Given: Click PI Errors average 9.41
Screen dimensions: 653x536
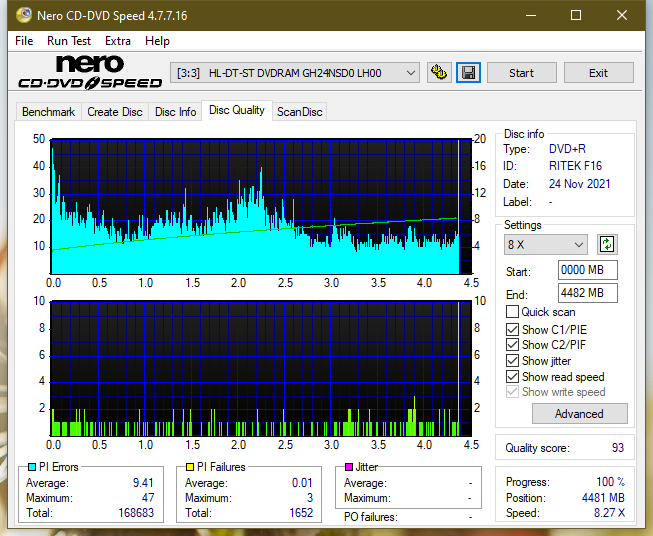Looking at the screenshot, I should click(x=143, y=483).
